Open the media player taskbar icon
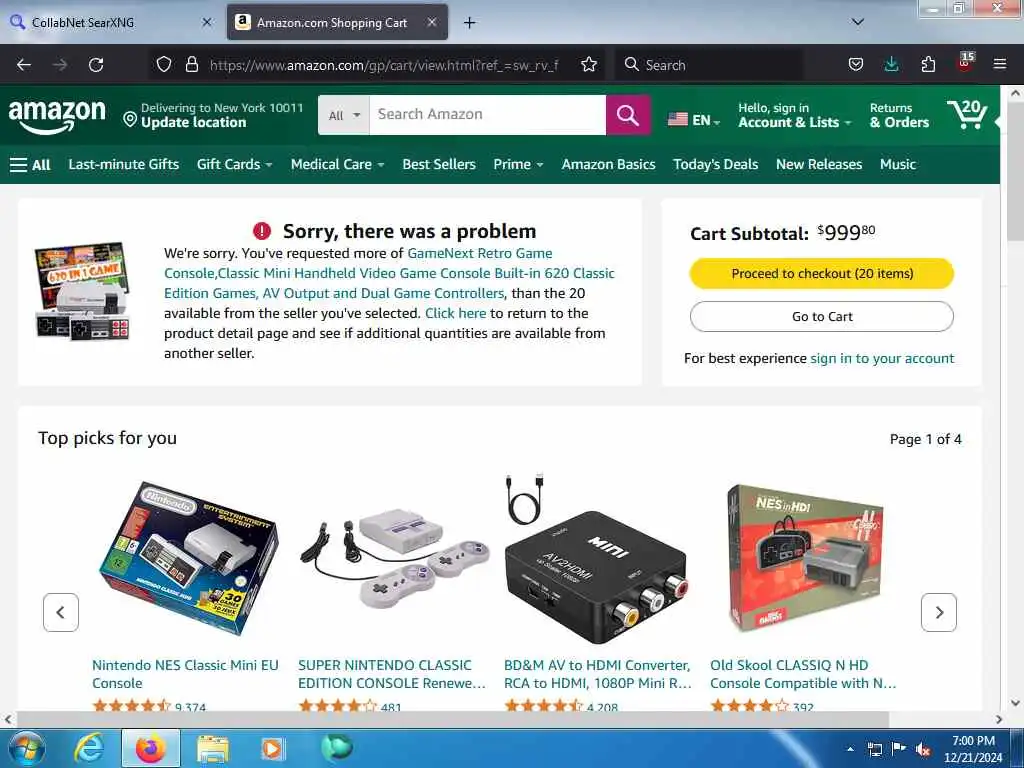The width and height of the screenshot is (1024, 768). [272, 749]
